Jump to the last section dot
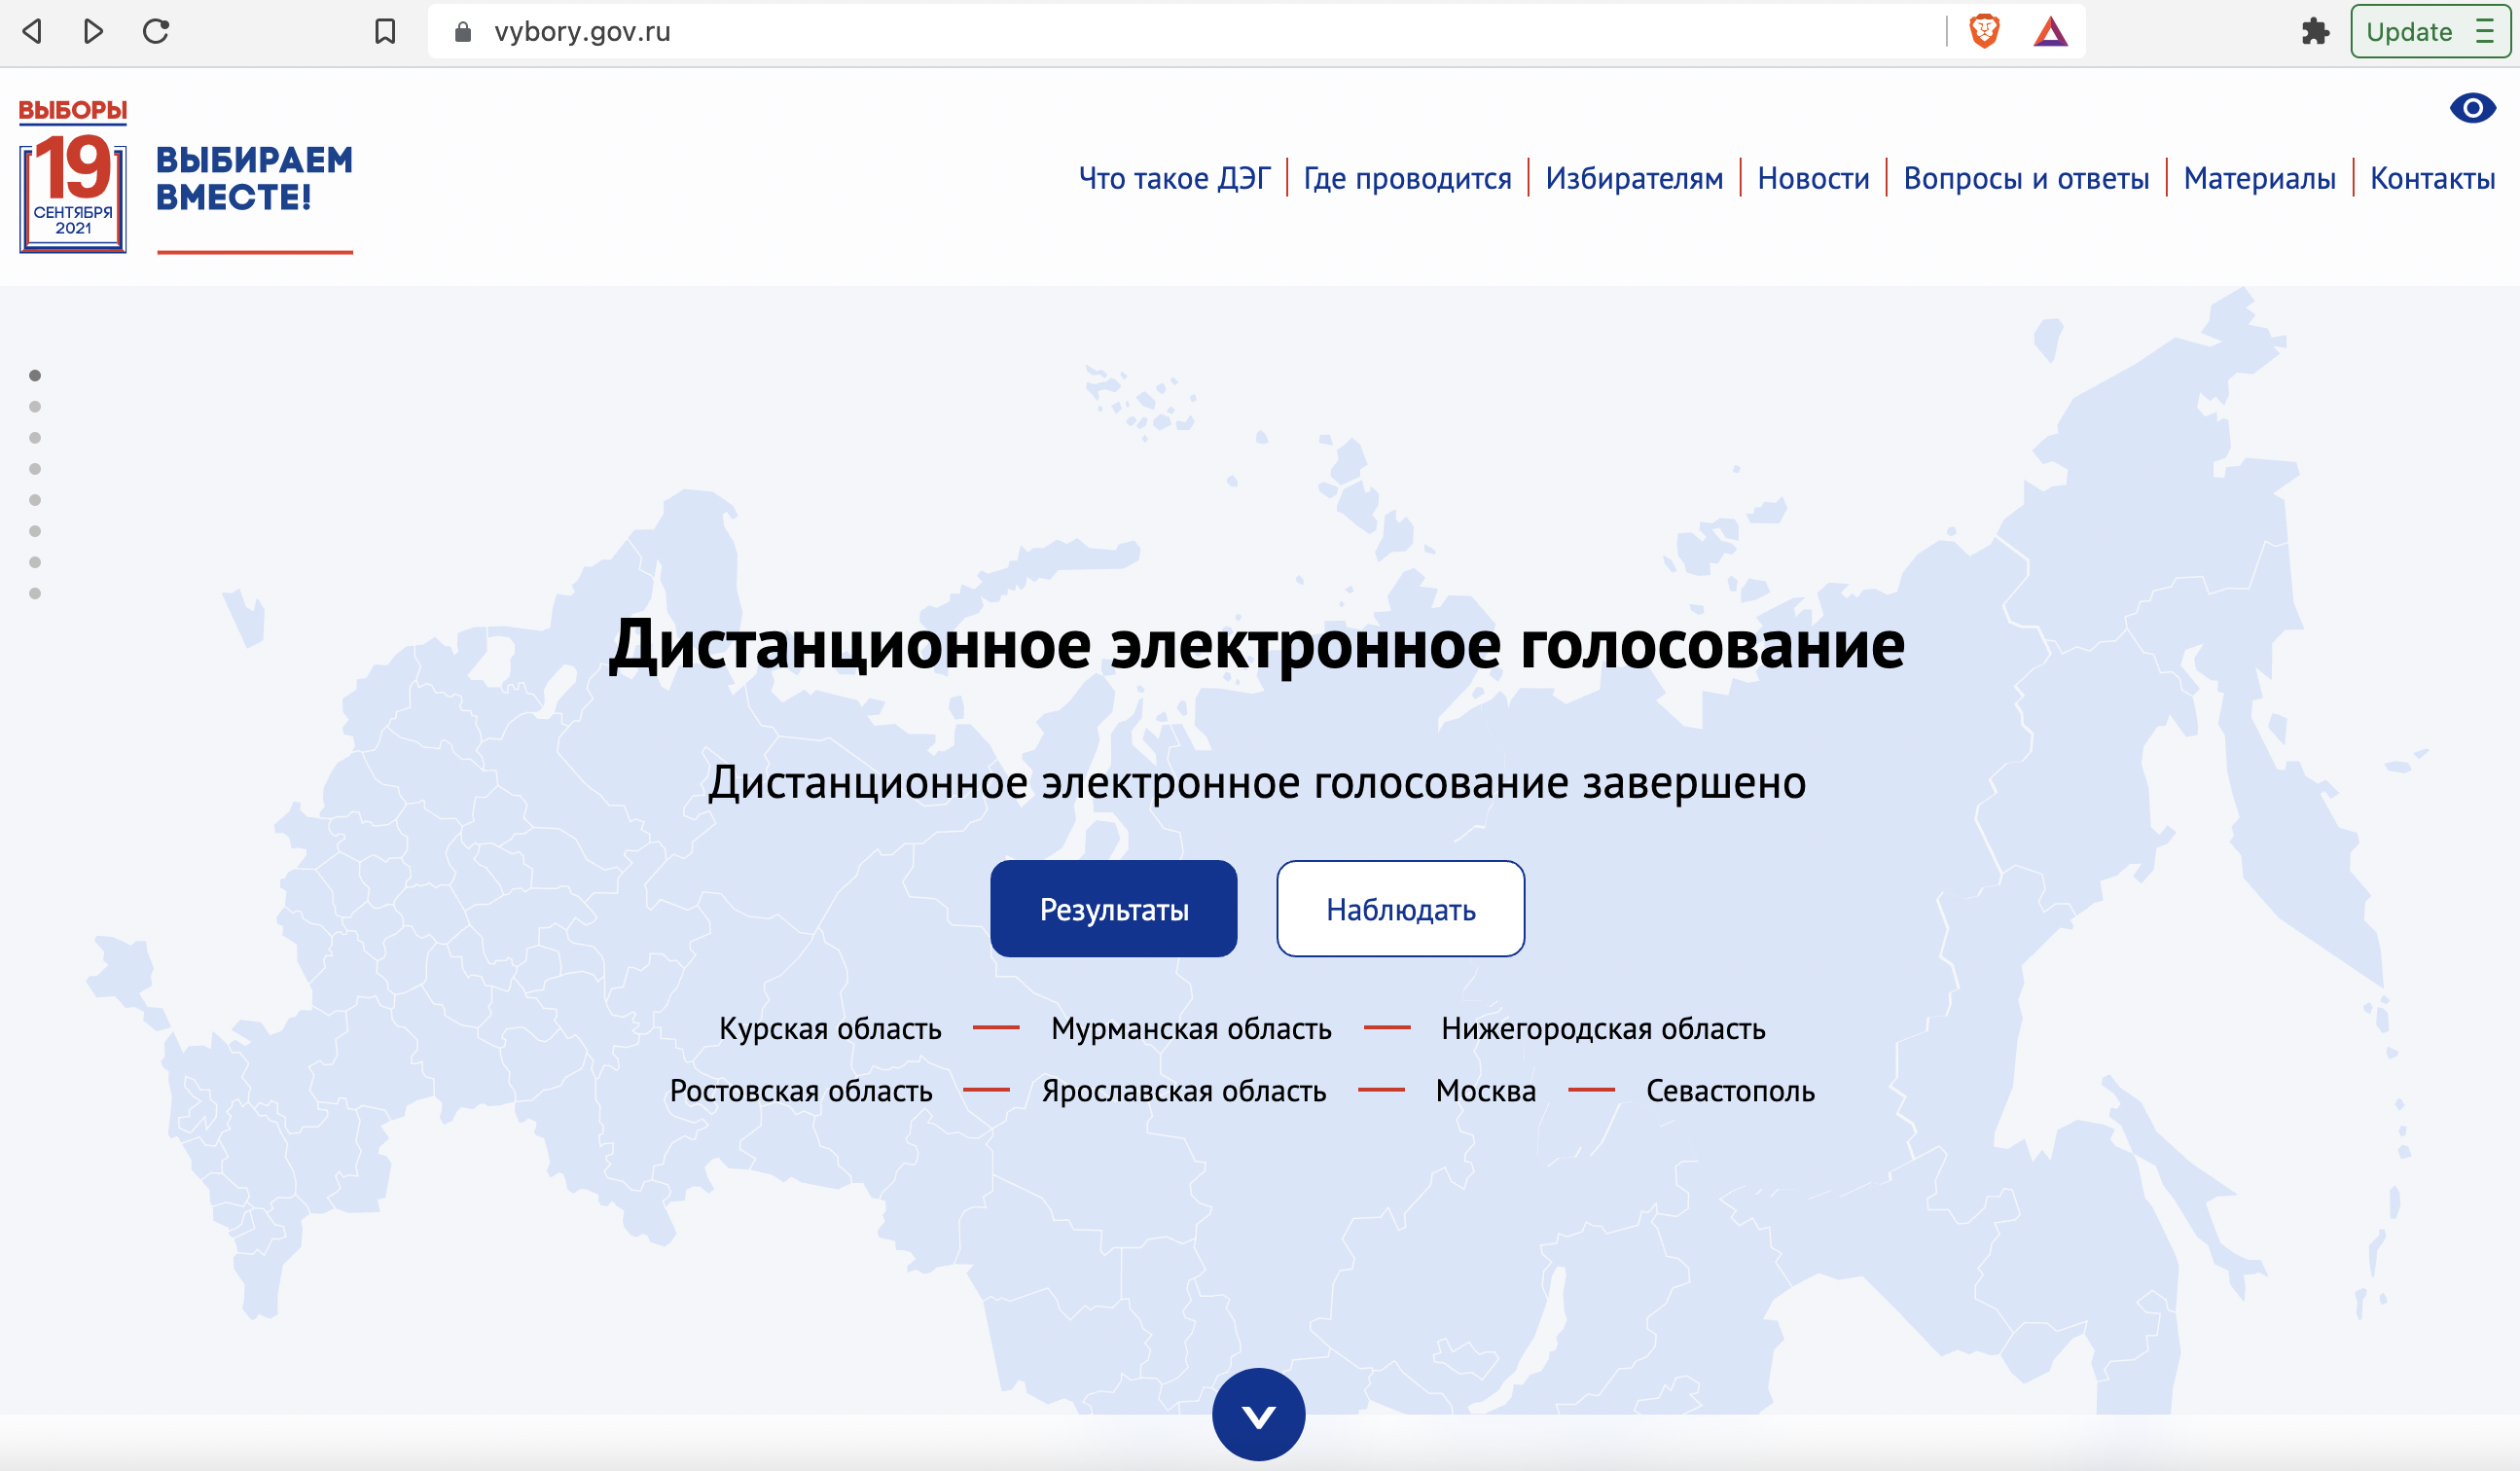This screenshot has height=1471, width=2520. coord(35,593)
